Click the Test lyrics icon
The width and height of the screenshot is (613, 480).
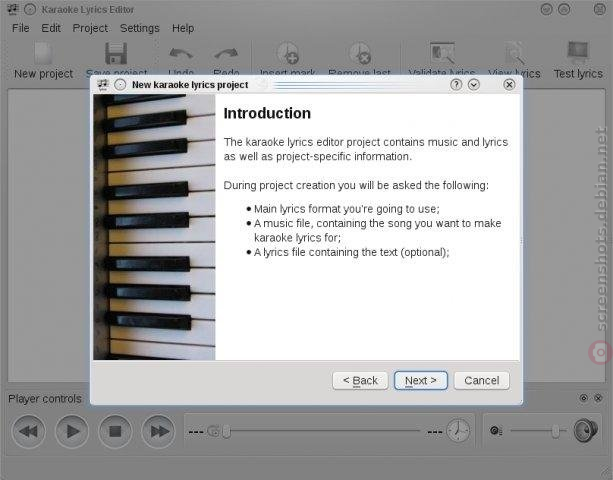578,52
